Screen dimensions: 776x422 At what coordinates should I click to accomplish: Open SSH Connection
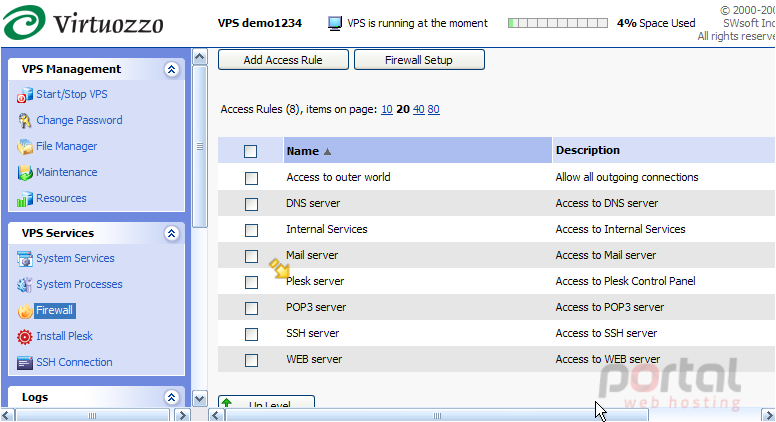74,362
